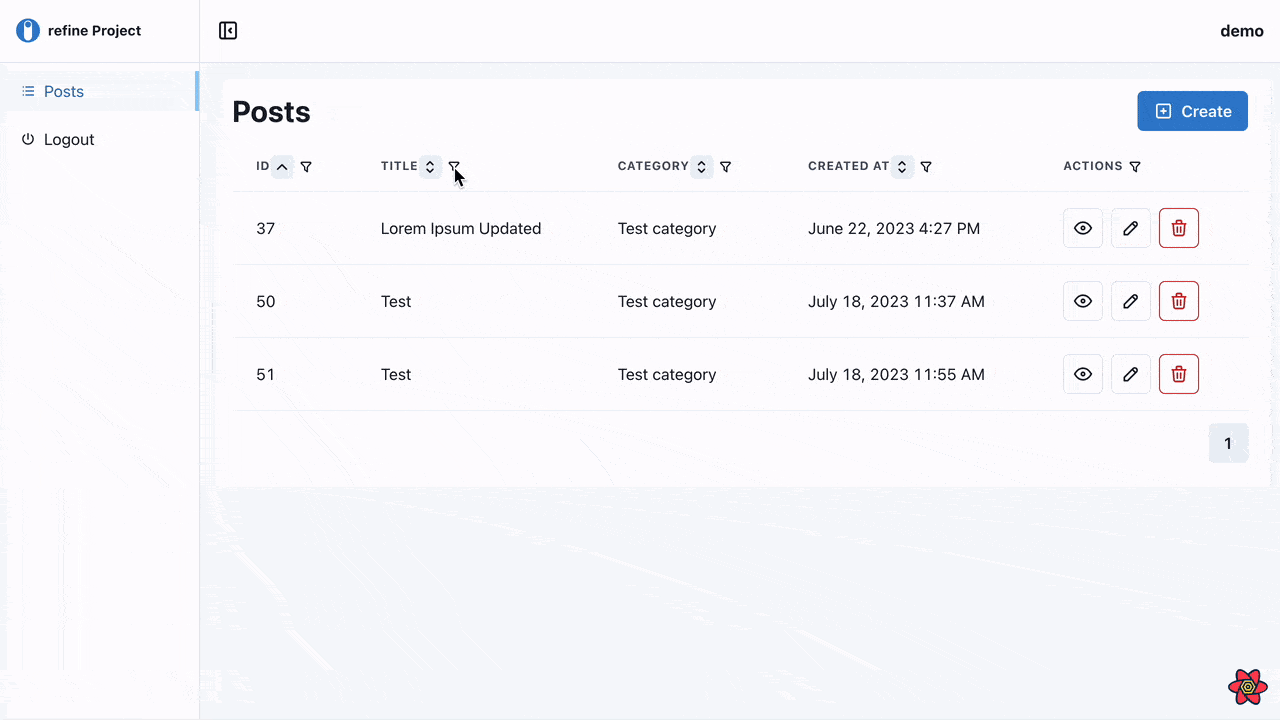
Task: Open the ID column filter
Action: 306,167
